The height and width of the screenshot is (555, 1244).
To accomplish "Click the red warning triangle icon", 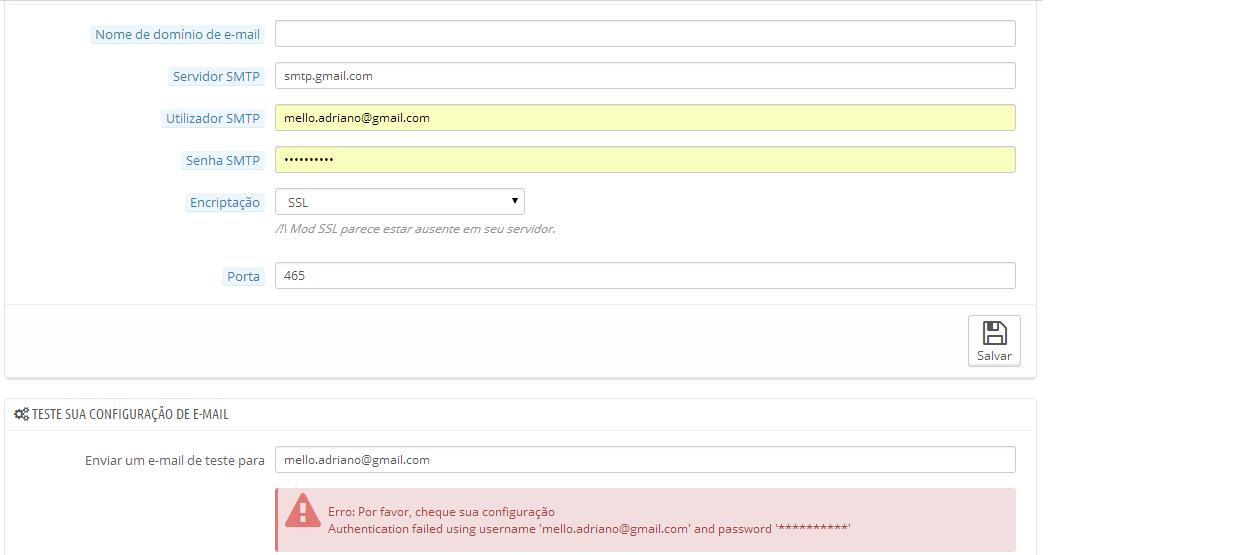I will pos(302,510).
